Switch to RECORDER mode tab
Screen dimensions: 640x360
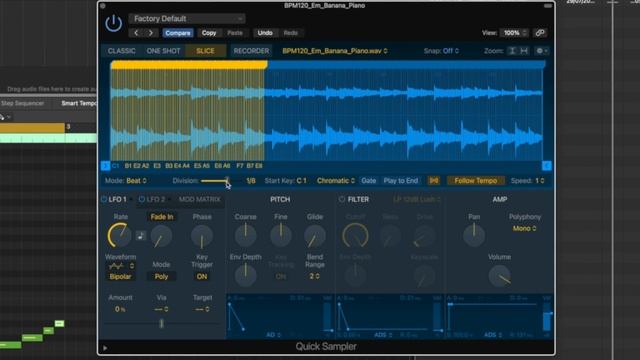pos(251,51)
